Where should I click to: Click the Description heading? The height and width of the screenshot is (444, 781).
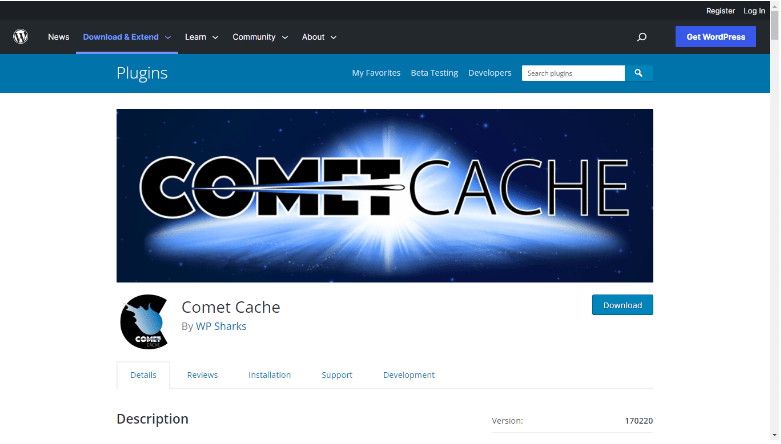click(152, 419)
